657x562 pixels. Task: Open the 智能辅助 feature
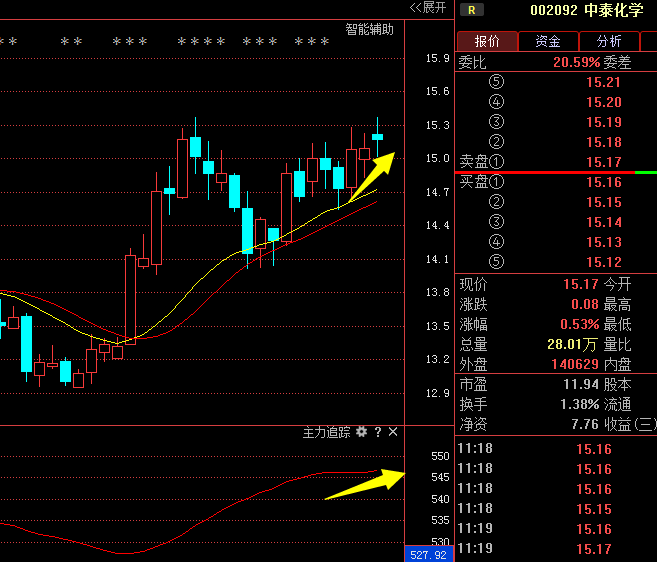(x=369, y=29)
